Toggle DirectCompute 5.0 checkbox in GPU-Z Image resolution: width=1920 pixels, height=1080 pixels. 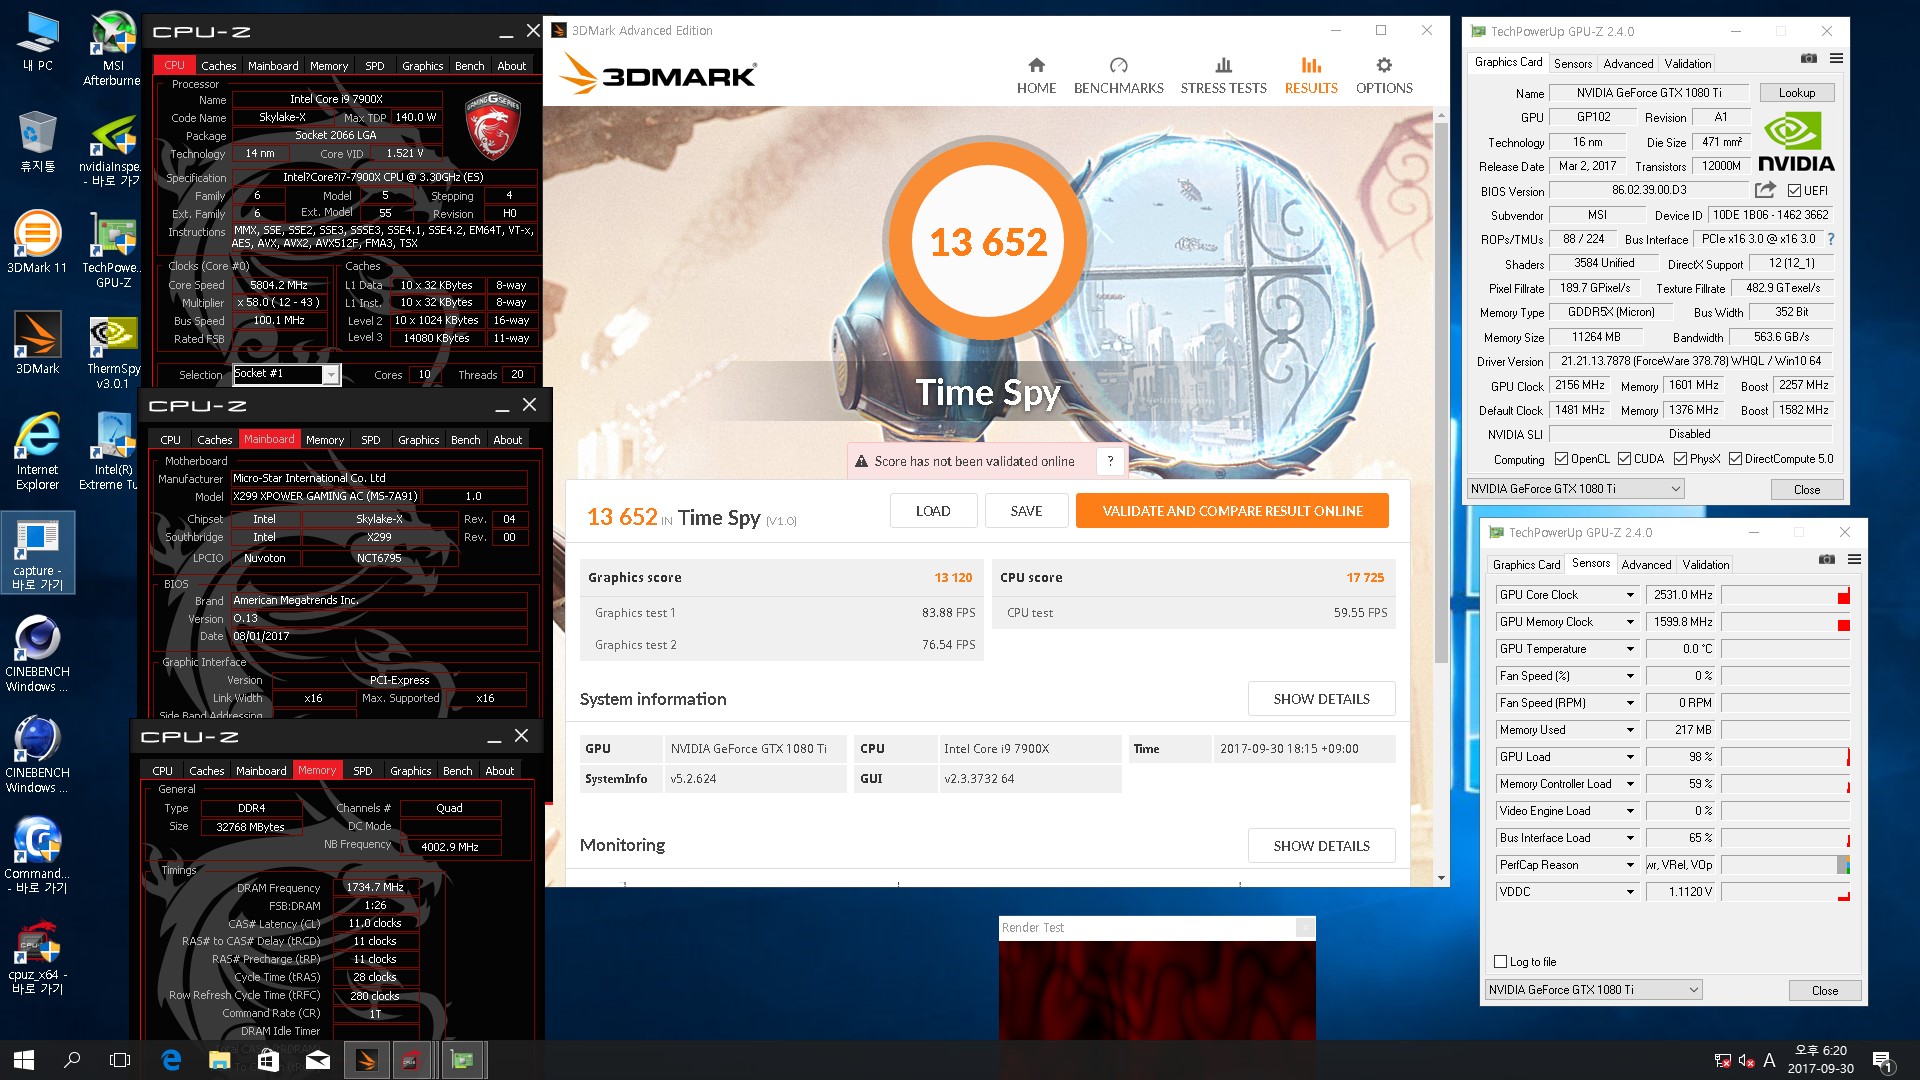point(1735,459)
